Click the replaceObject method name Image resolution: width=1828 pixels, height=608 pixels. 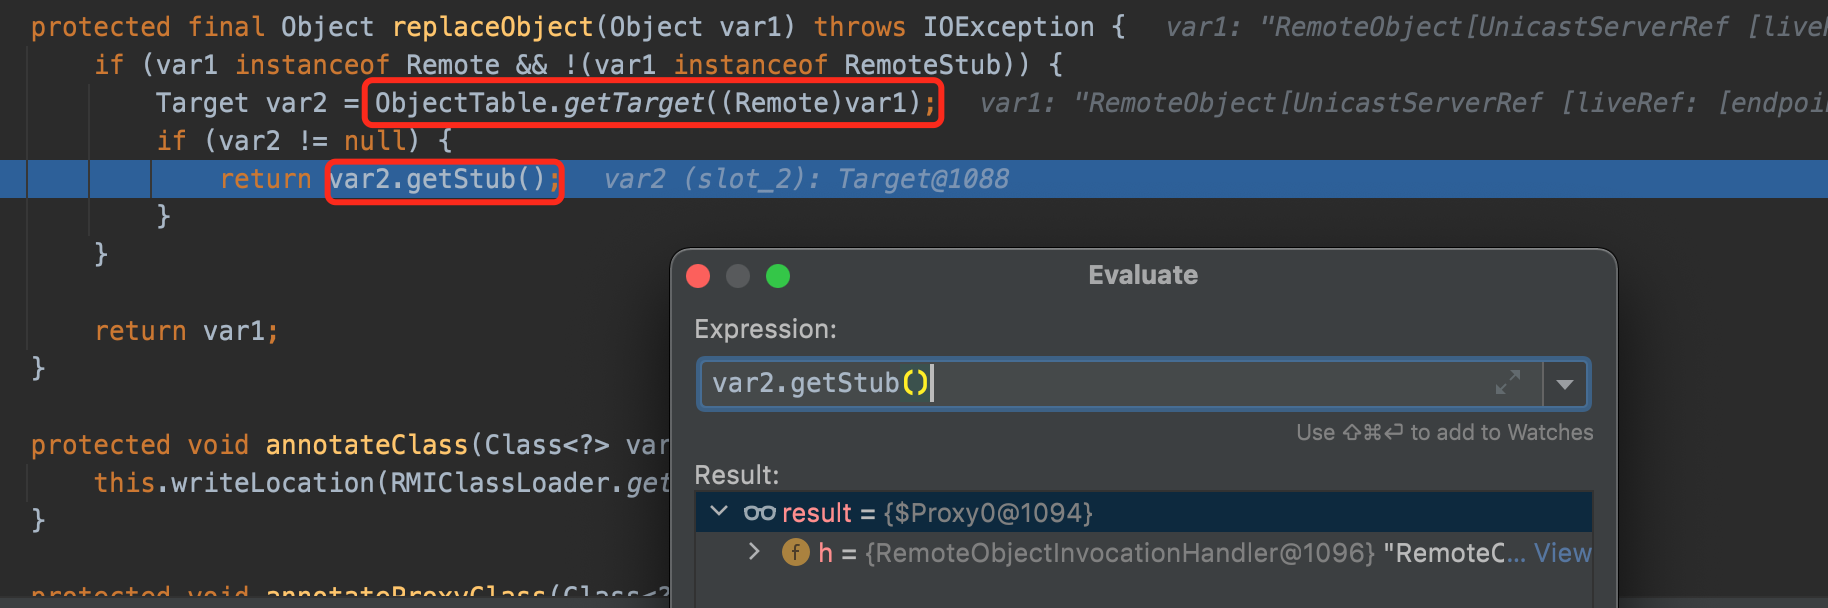point(493,27)
